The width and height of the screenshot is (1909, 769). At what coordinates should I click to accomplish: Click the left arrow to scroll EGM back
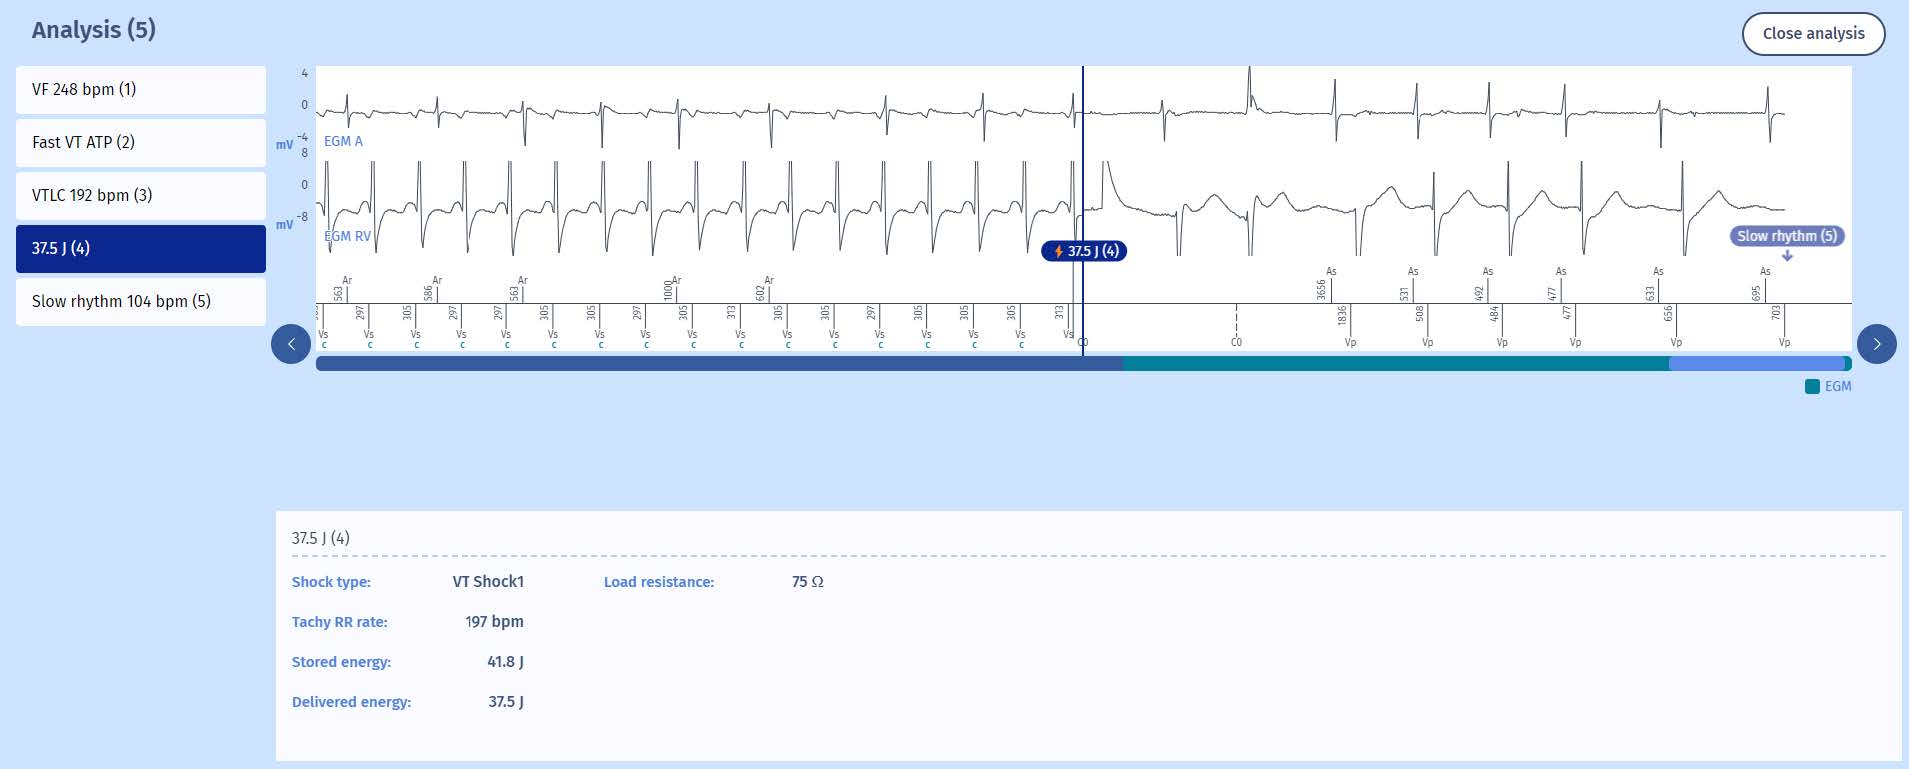pyautogui.click(x=291, y=344)
